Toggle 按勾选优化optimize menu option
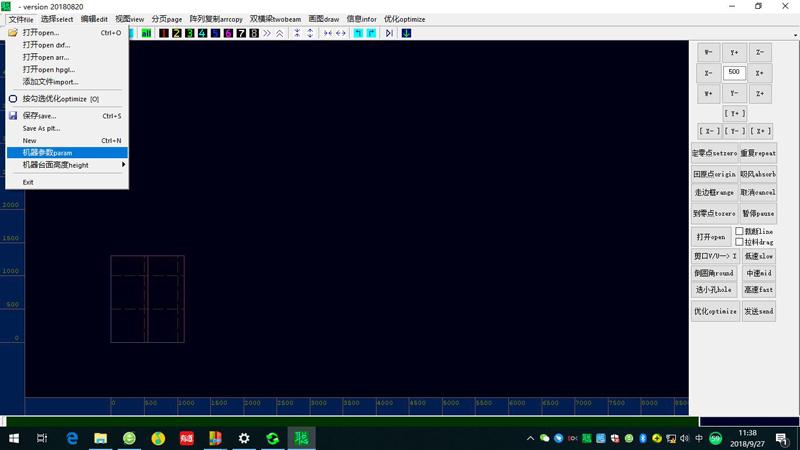 [x=67, y=99]
